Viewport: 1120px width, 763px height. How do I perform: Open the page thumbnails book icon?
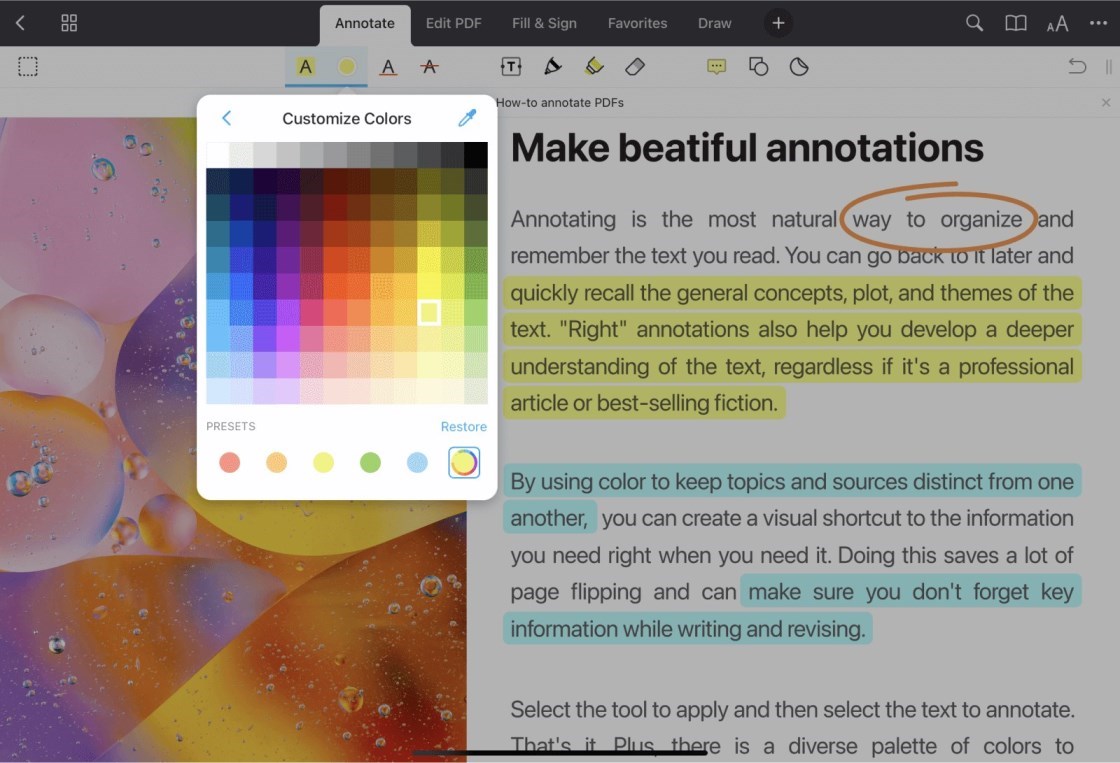click(x=1015, y=23)
